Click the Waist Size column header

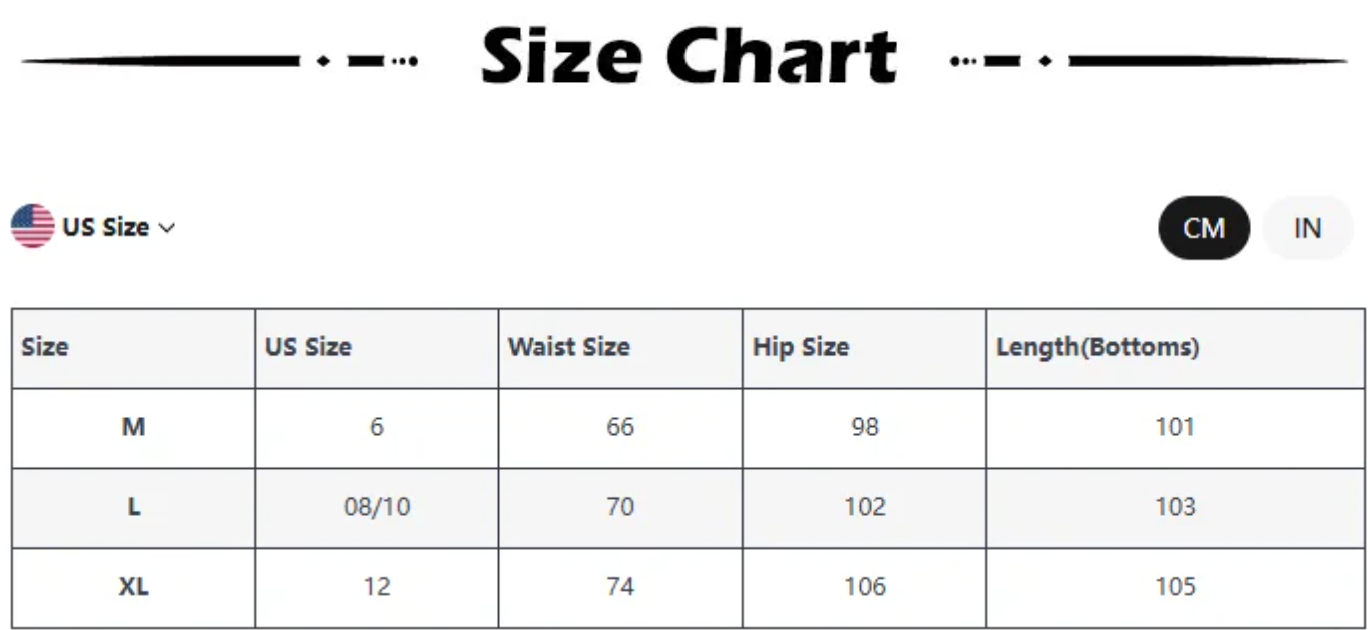pos(569,347)
